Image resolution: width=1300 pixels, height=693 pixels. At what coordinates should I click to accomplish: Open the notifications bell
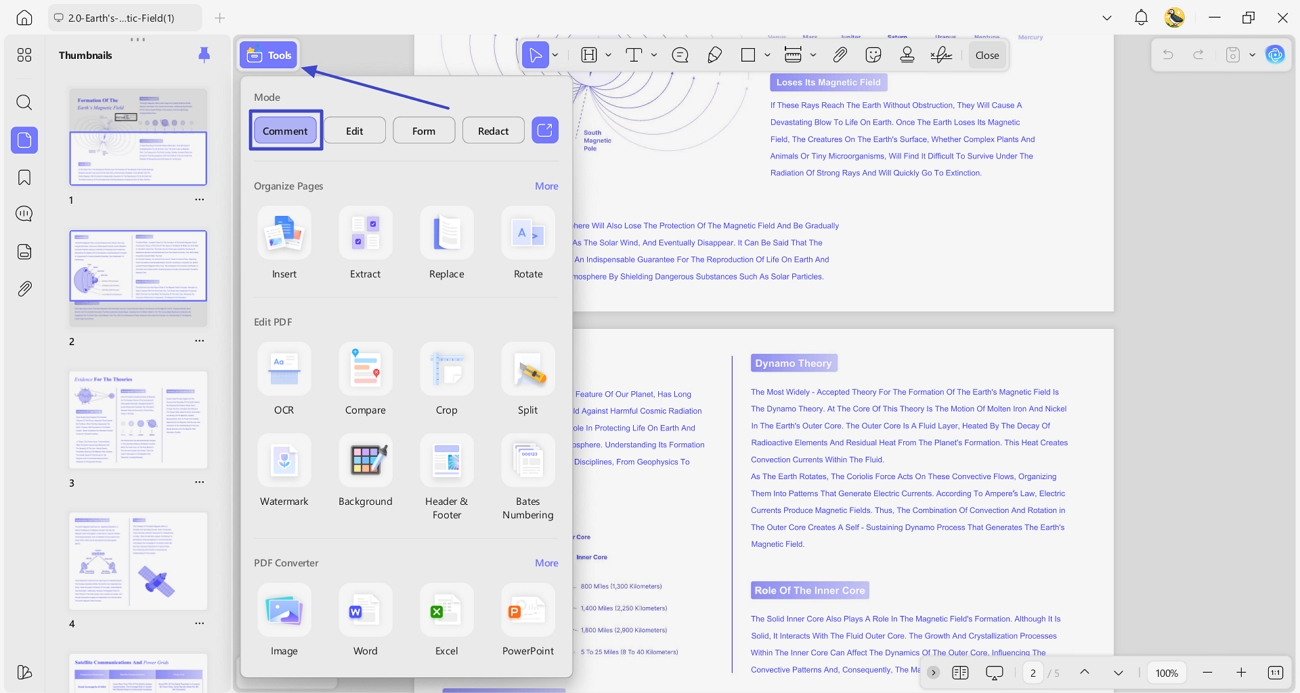(x=1141, y=18)
